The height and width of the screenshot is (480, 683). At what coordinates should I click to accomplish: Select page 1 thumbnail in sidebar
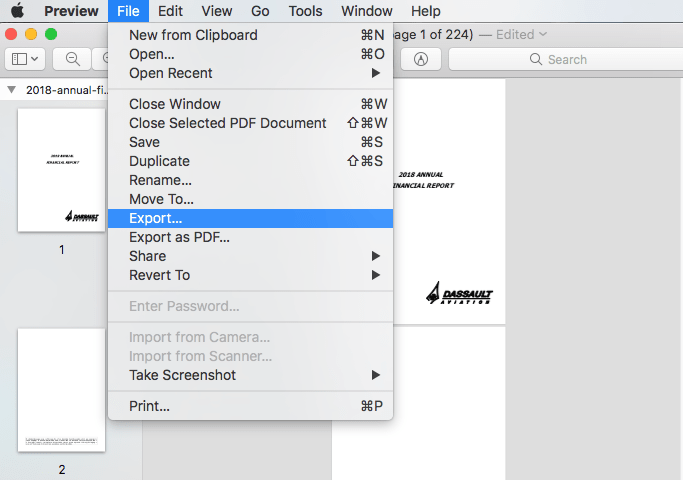pos(61,169)
